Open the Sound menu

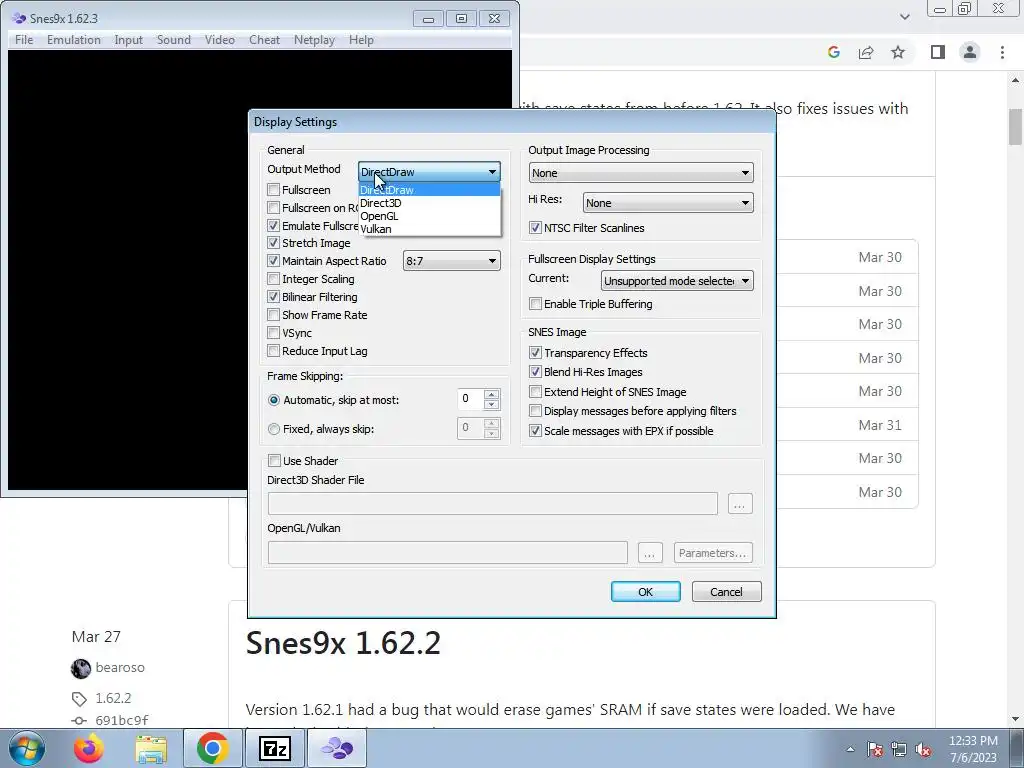tap(174, 40)
